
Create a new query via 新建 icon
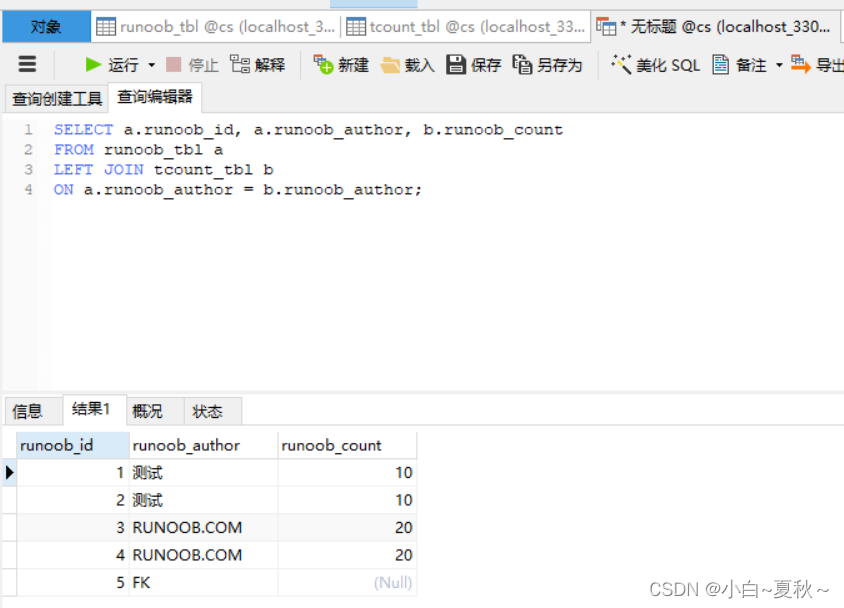[x=340, y=64]
